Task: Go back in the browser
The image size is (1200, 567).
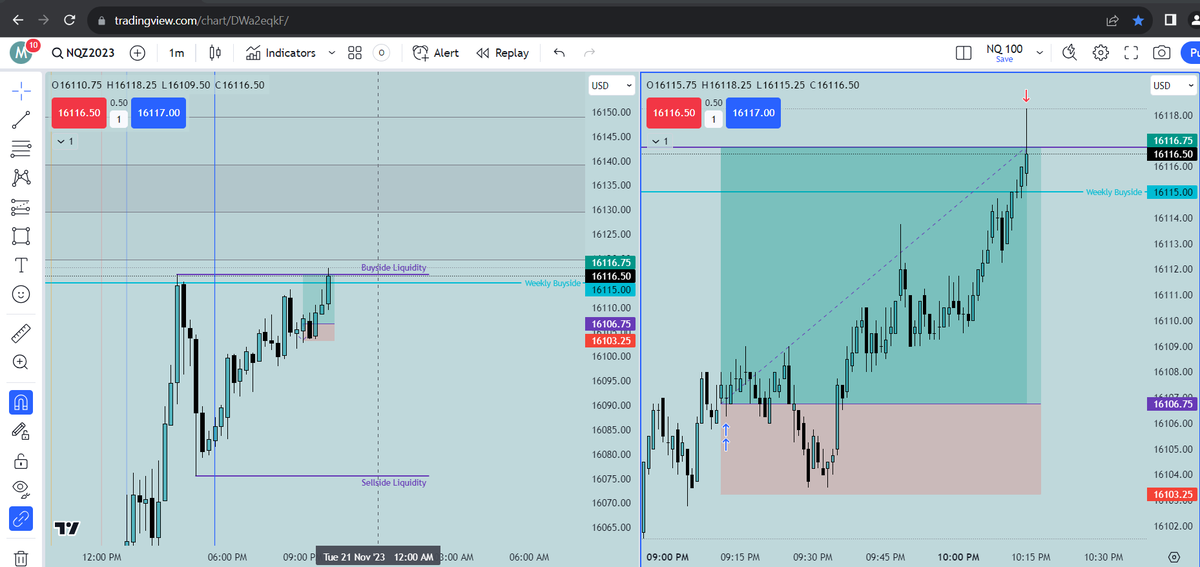Action: [19, 20]
